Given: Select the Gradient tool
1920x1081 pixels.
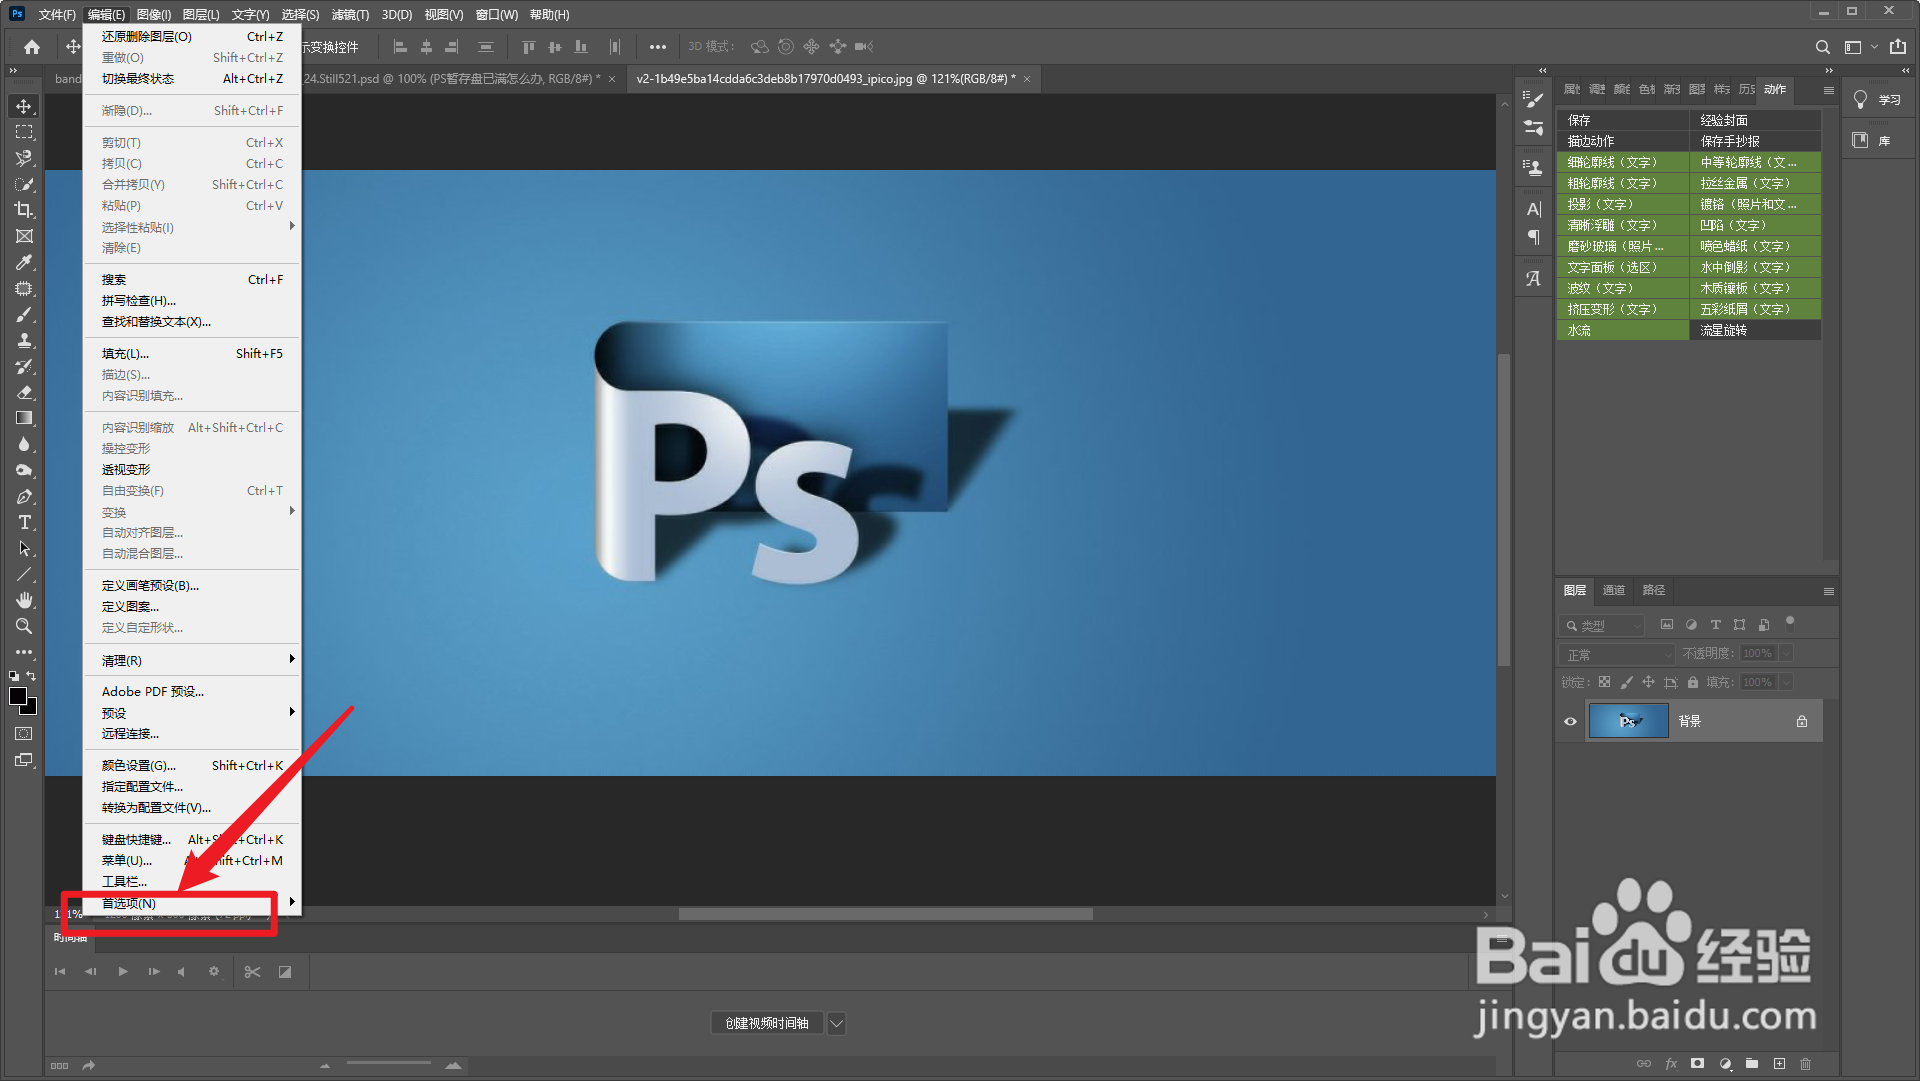Looking at the screenshot, I should tap(24, 418).
